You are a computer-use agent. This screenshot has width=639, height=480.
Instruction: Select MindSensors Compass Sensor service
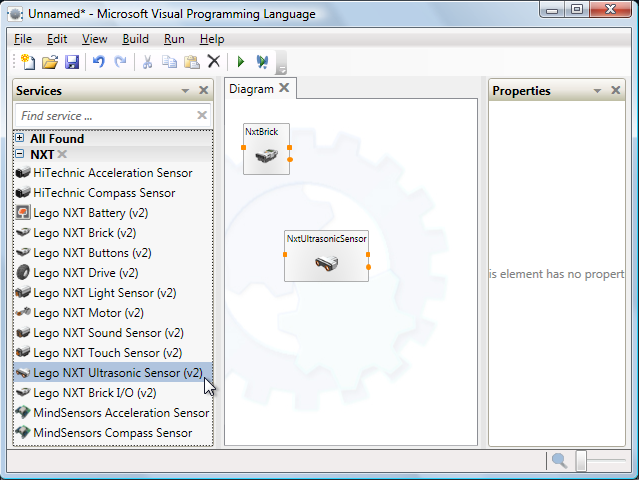tap(113, 432)
